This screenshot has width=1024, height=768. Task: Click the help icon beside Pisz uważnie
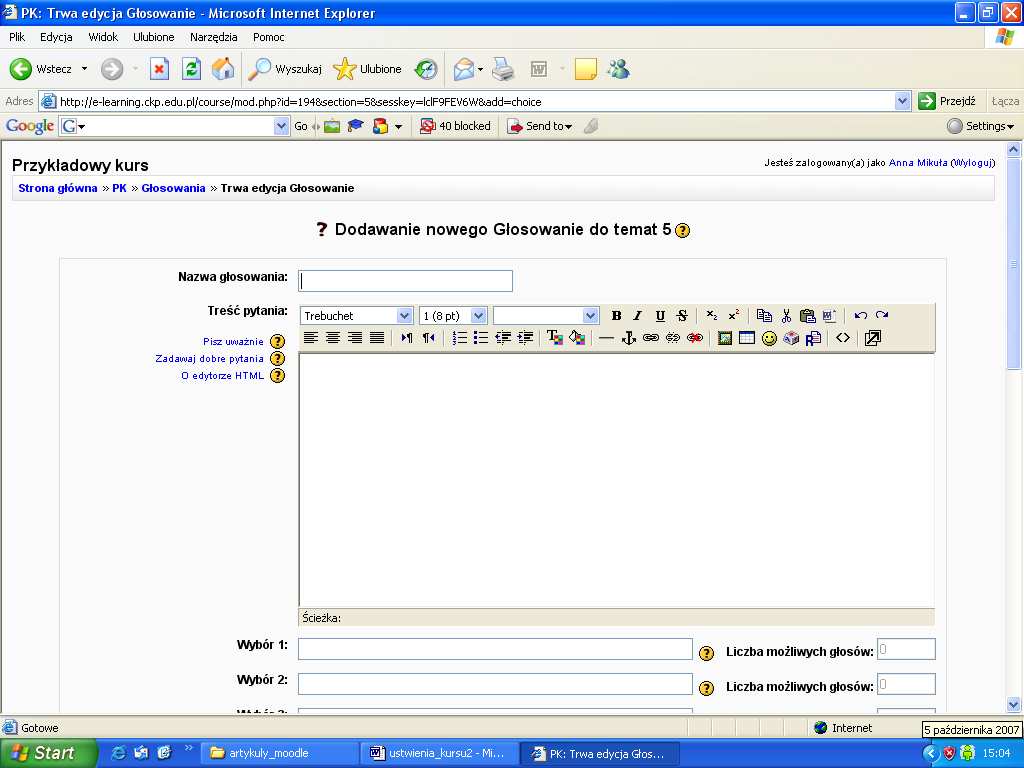[x=278, y=342]
